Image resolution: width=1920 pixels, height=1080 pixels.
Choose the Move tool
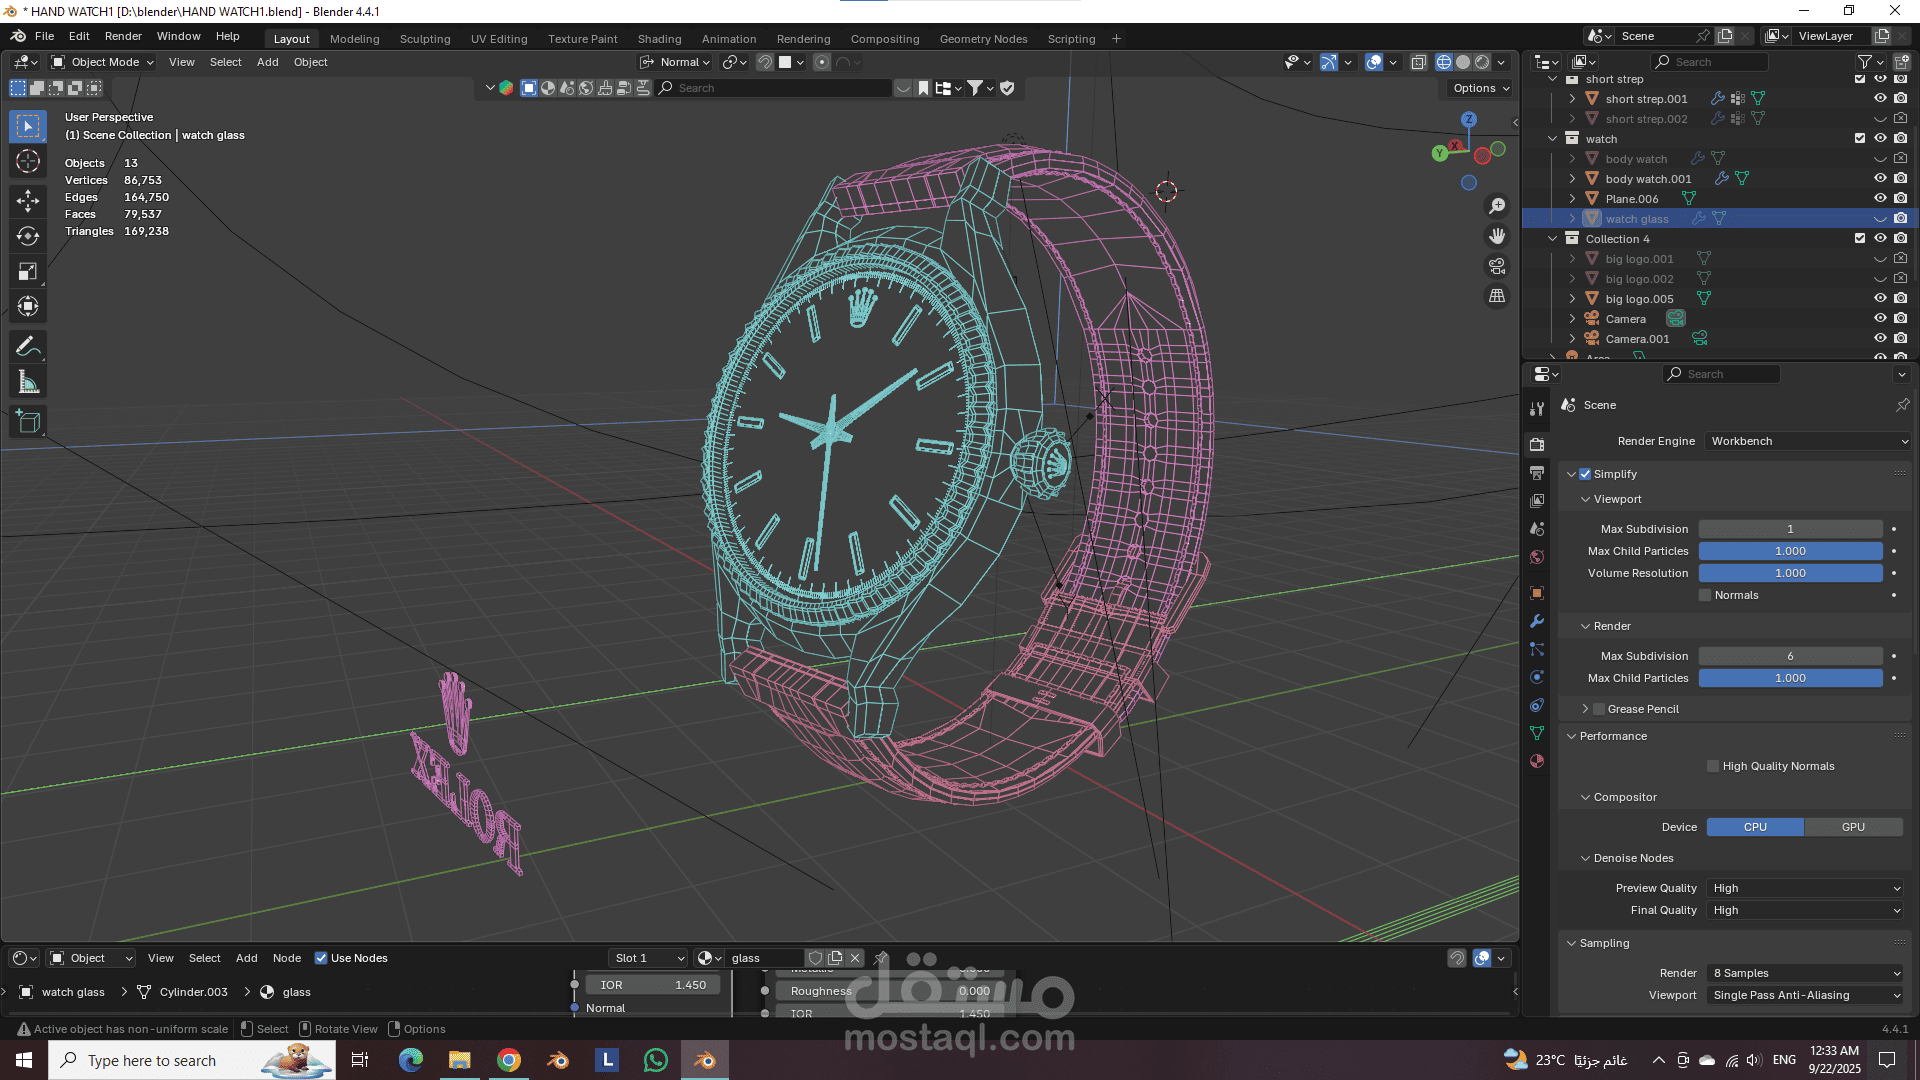28,201
